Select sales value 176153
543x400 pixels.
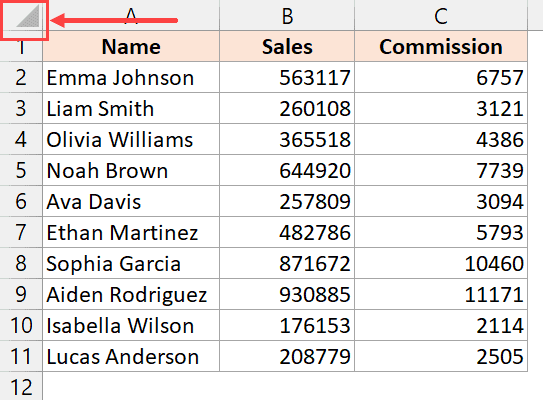287,325
